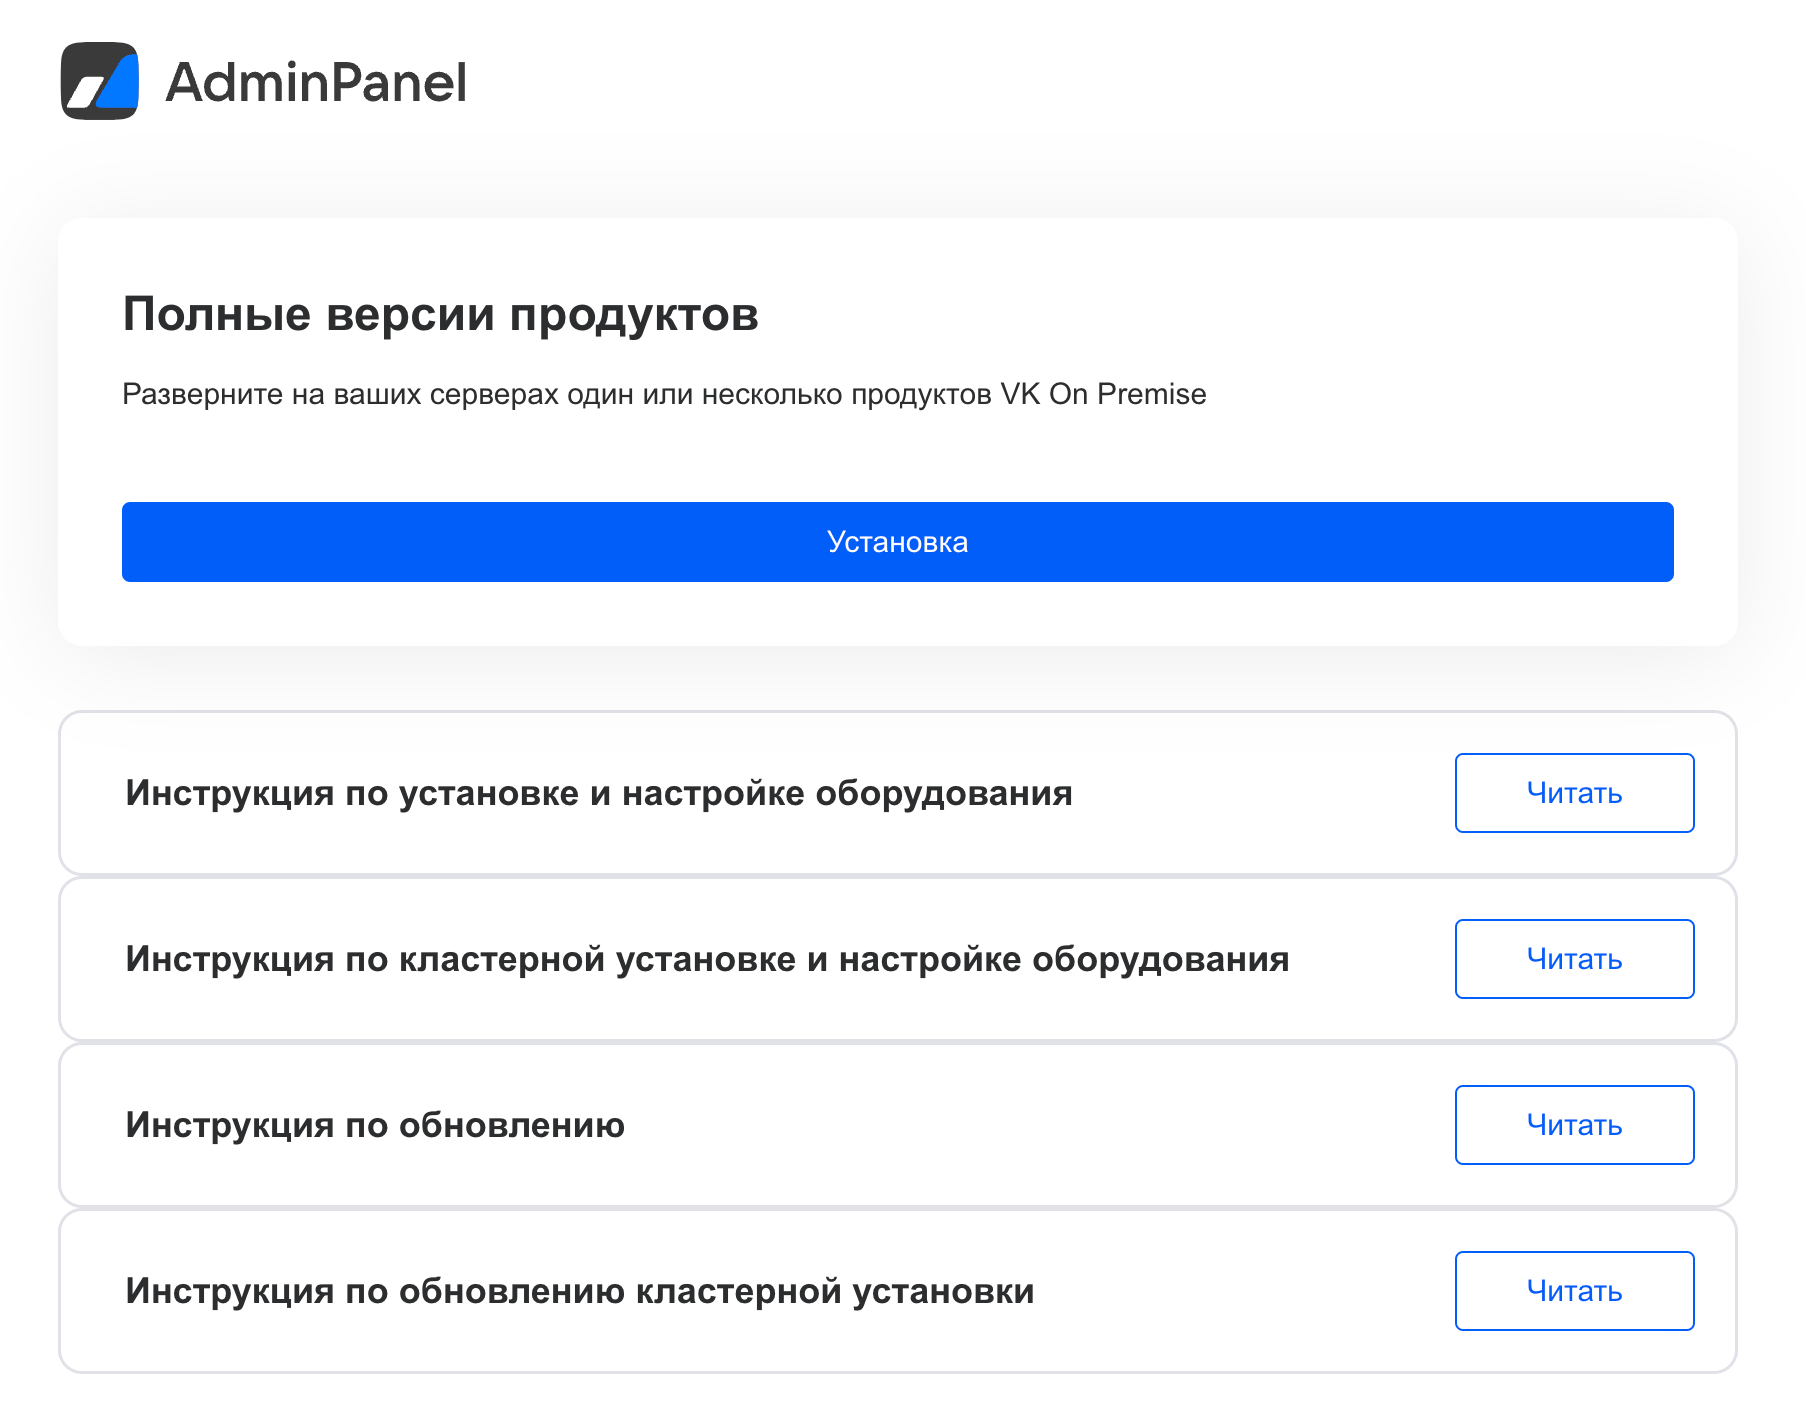Click the blank header area right of AdminPanel

click(1100, 82)
